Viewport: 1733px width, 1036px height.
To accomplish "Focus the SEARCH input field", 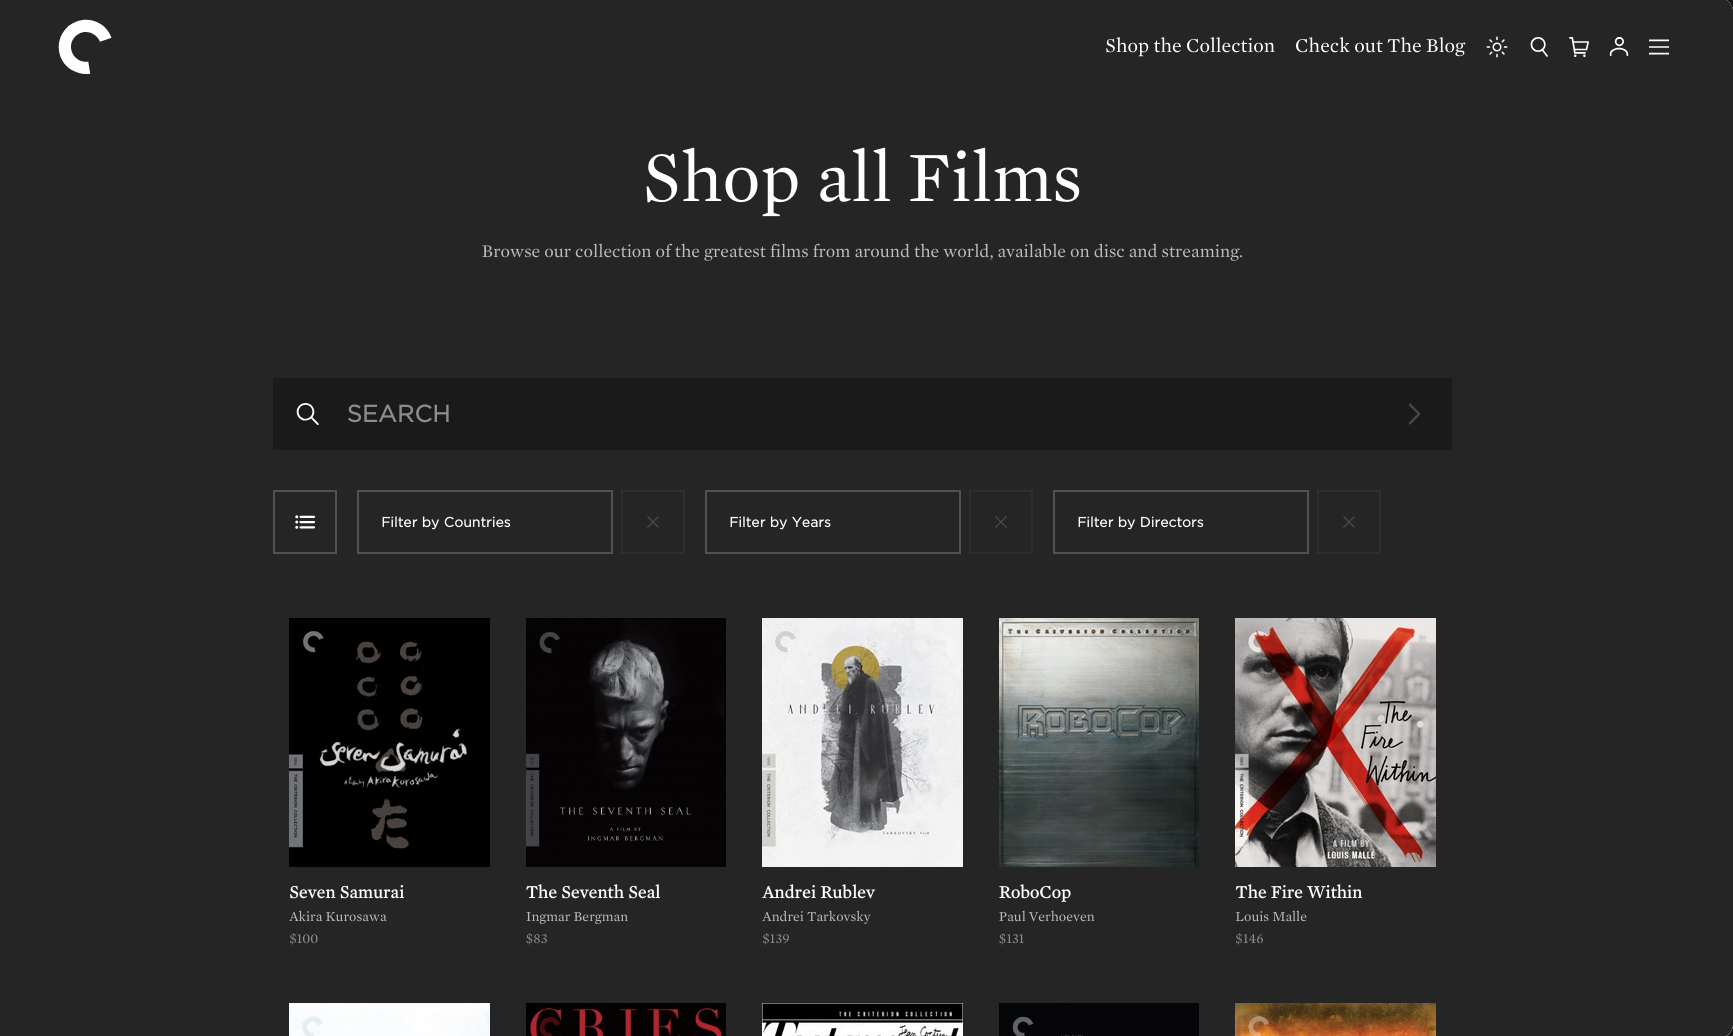I will click(860, 414).
